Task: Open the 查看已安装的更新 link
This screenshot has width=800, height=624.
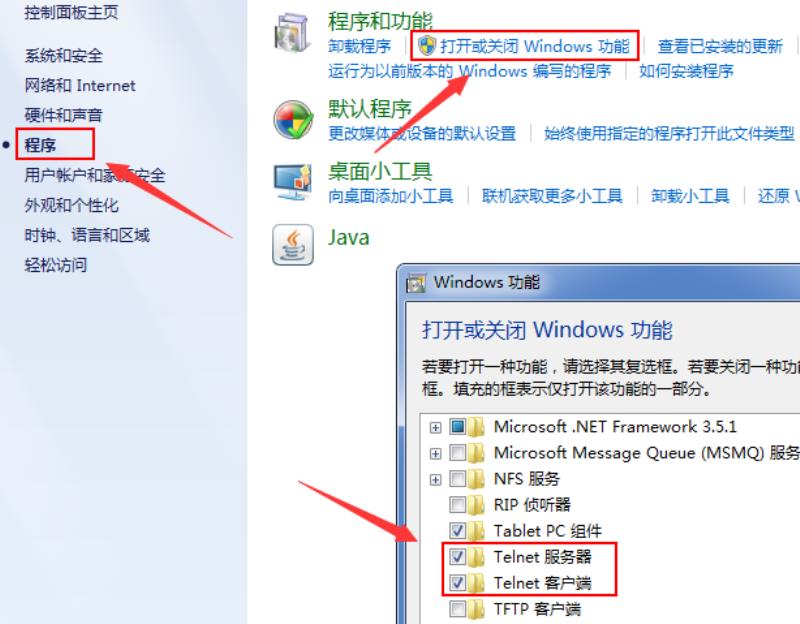Action: tap(720, 46)
